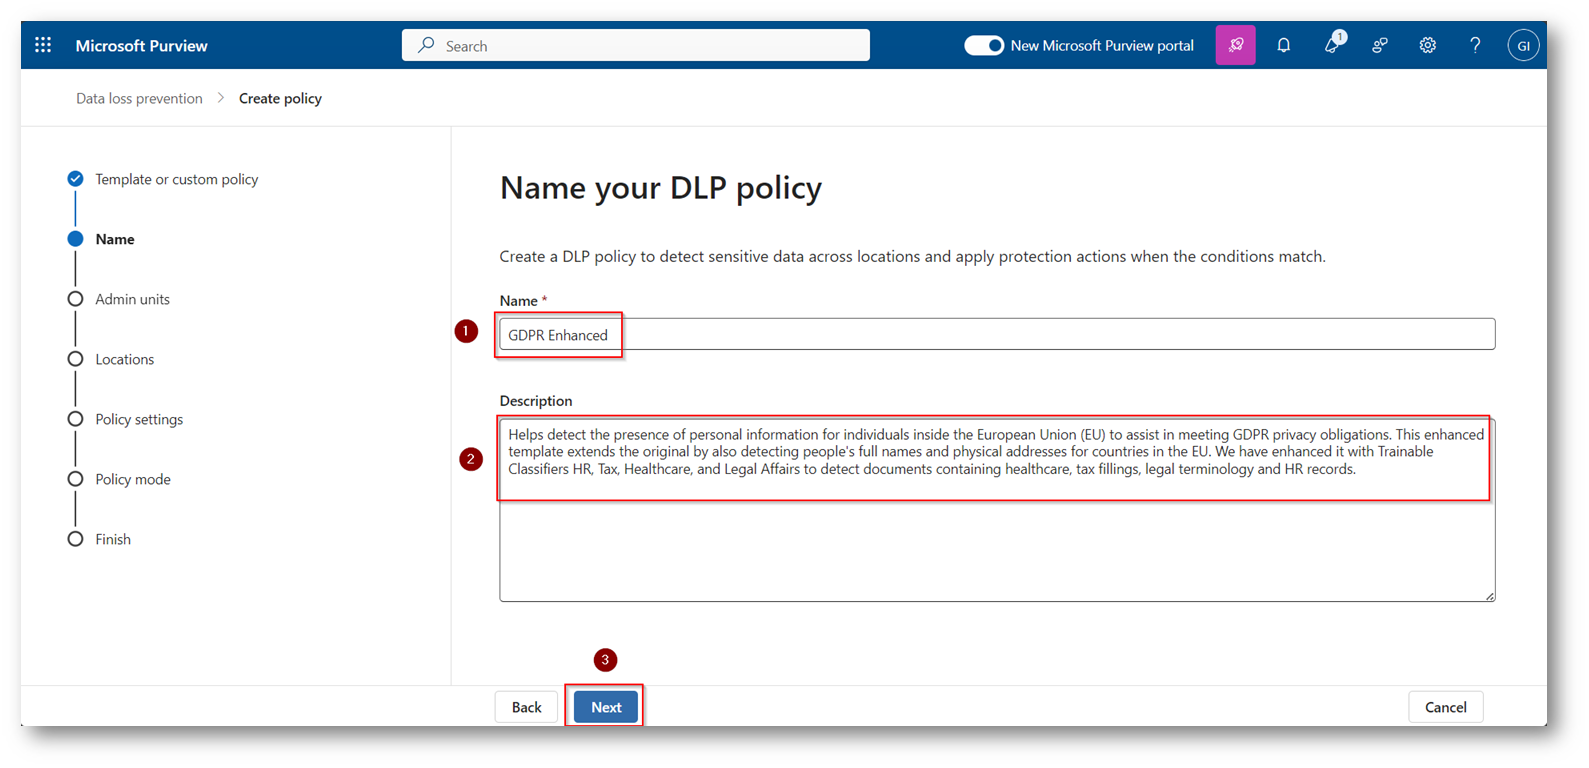Click the Back button
Viewport: 1589px width, 768px height.
[526, 707]
